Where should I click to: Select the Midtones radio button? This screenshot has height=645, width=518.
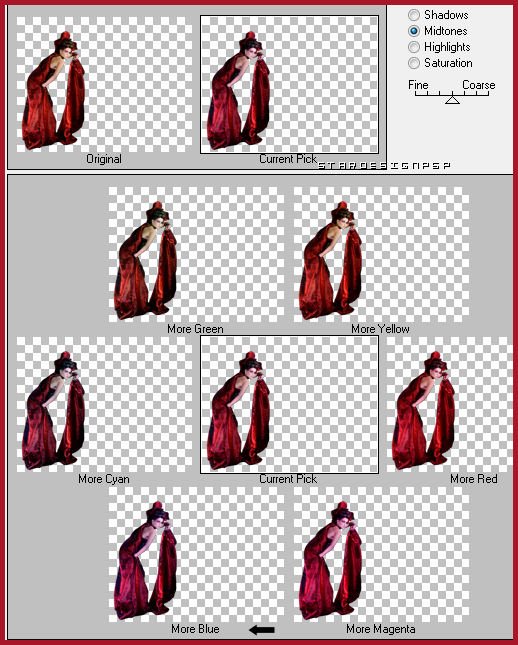pos(414,31)
